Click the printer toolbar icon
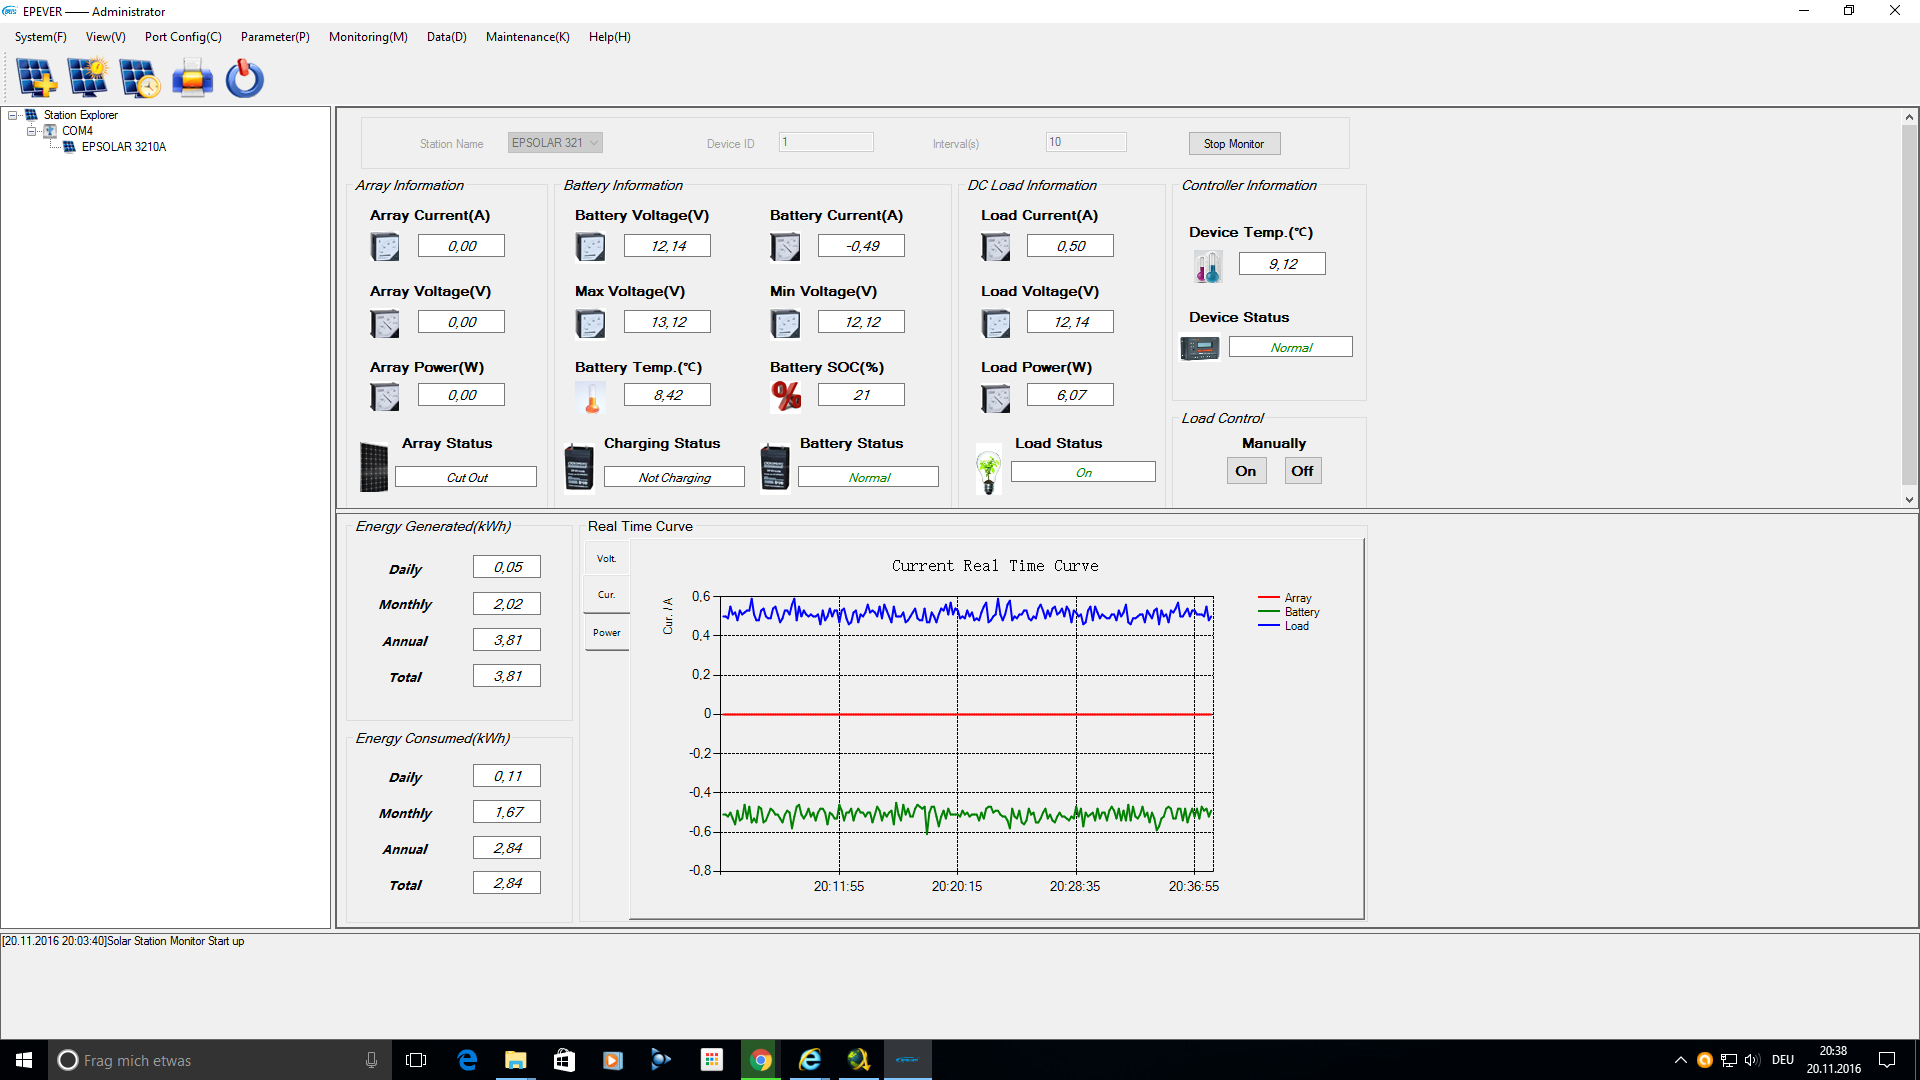Image resolution: width=1920 pixels, height=1080 pixels. [x=192, y=78]
